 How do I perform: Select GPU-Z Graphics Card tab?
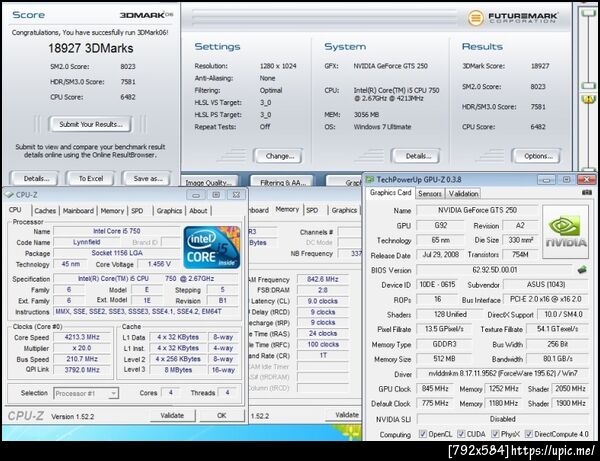[390, 193]
